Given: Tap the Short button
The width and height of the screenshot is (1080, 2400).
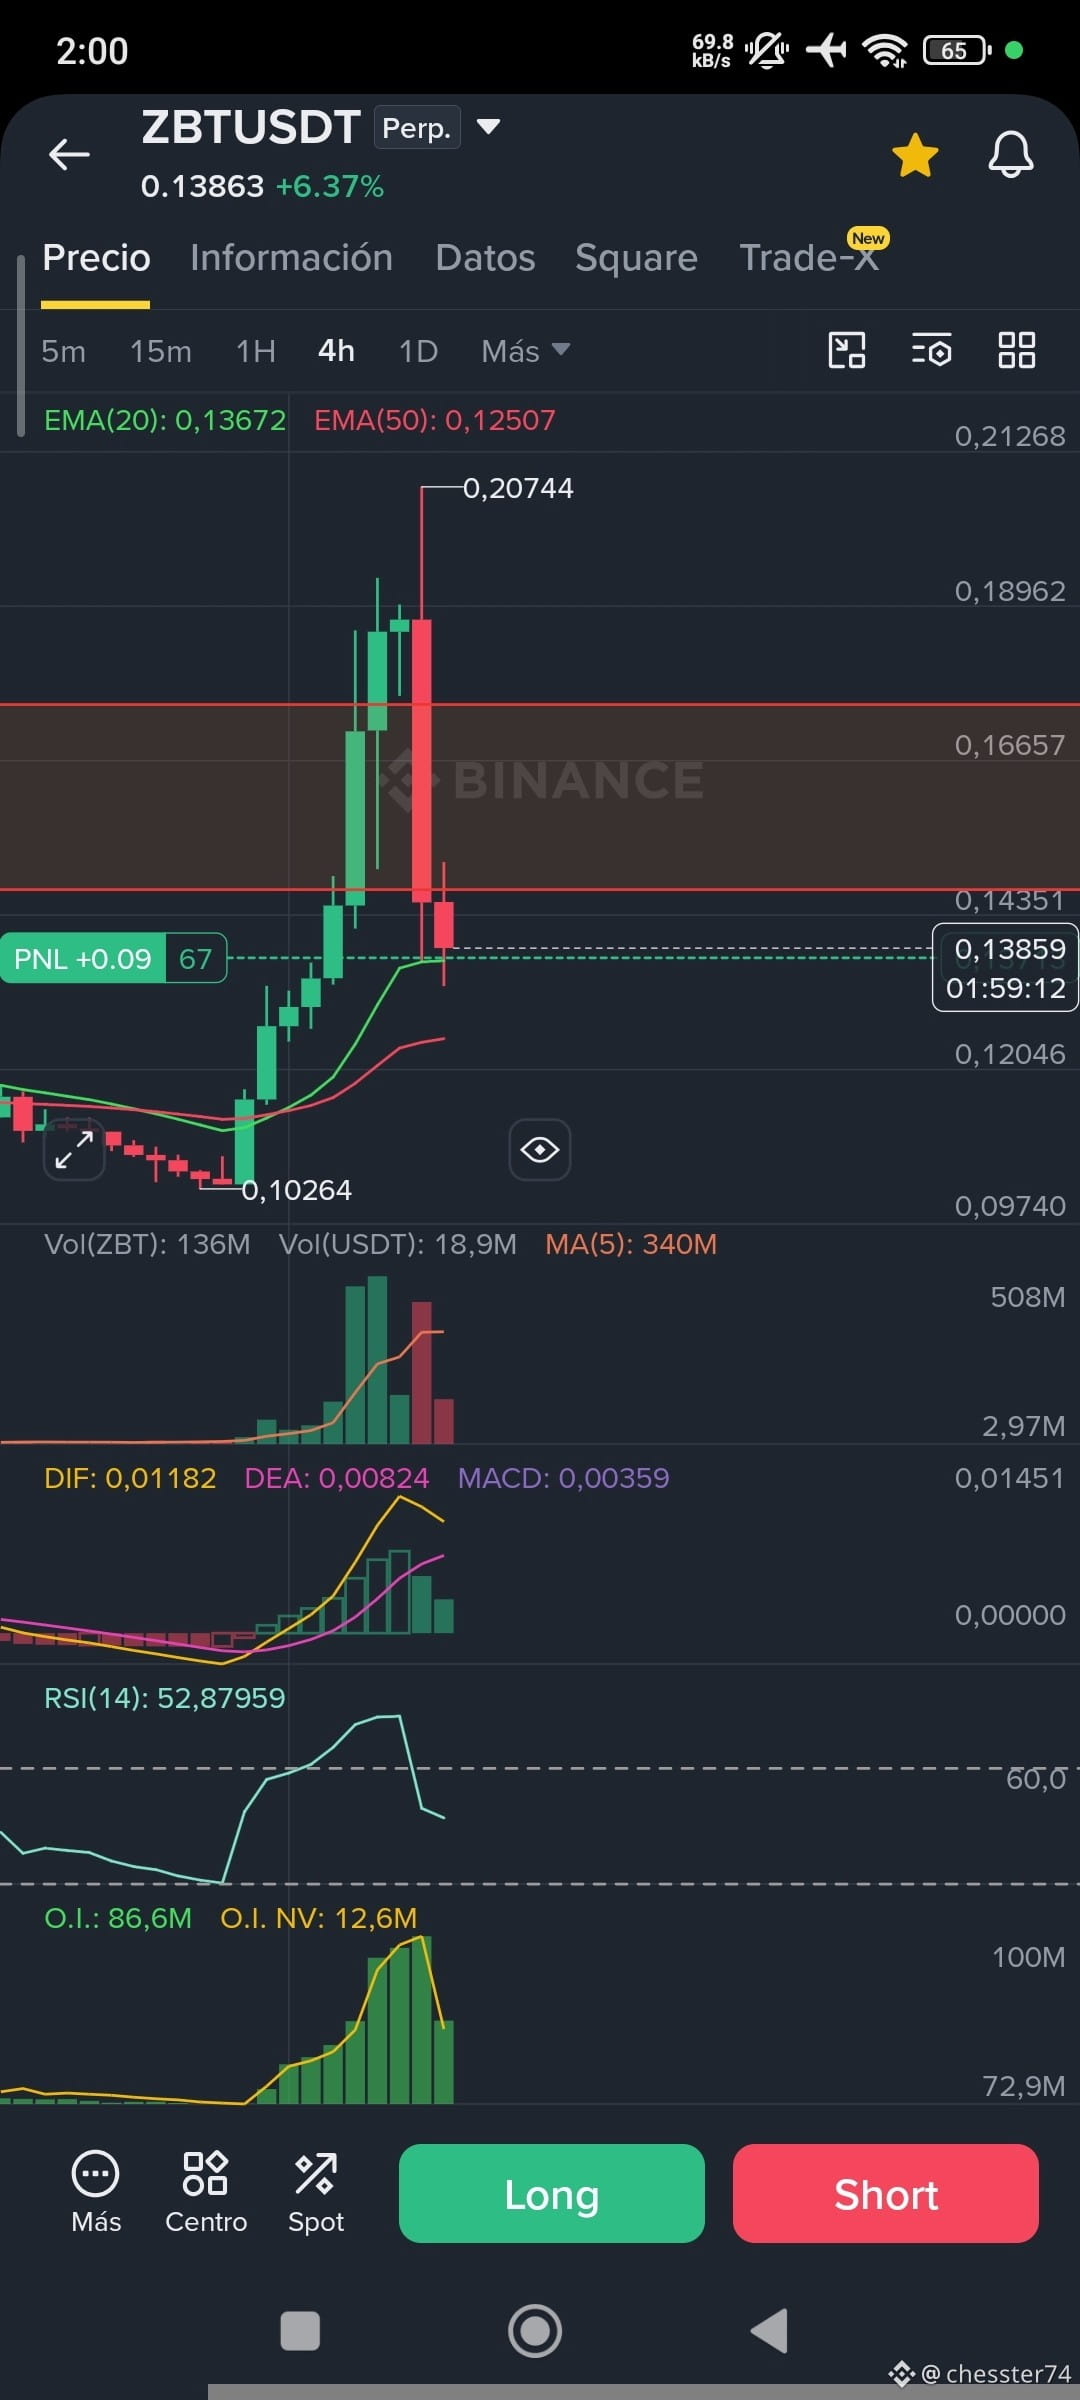Looking at the screenshot, I should tap(886, 2193).
